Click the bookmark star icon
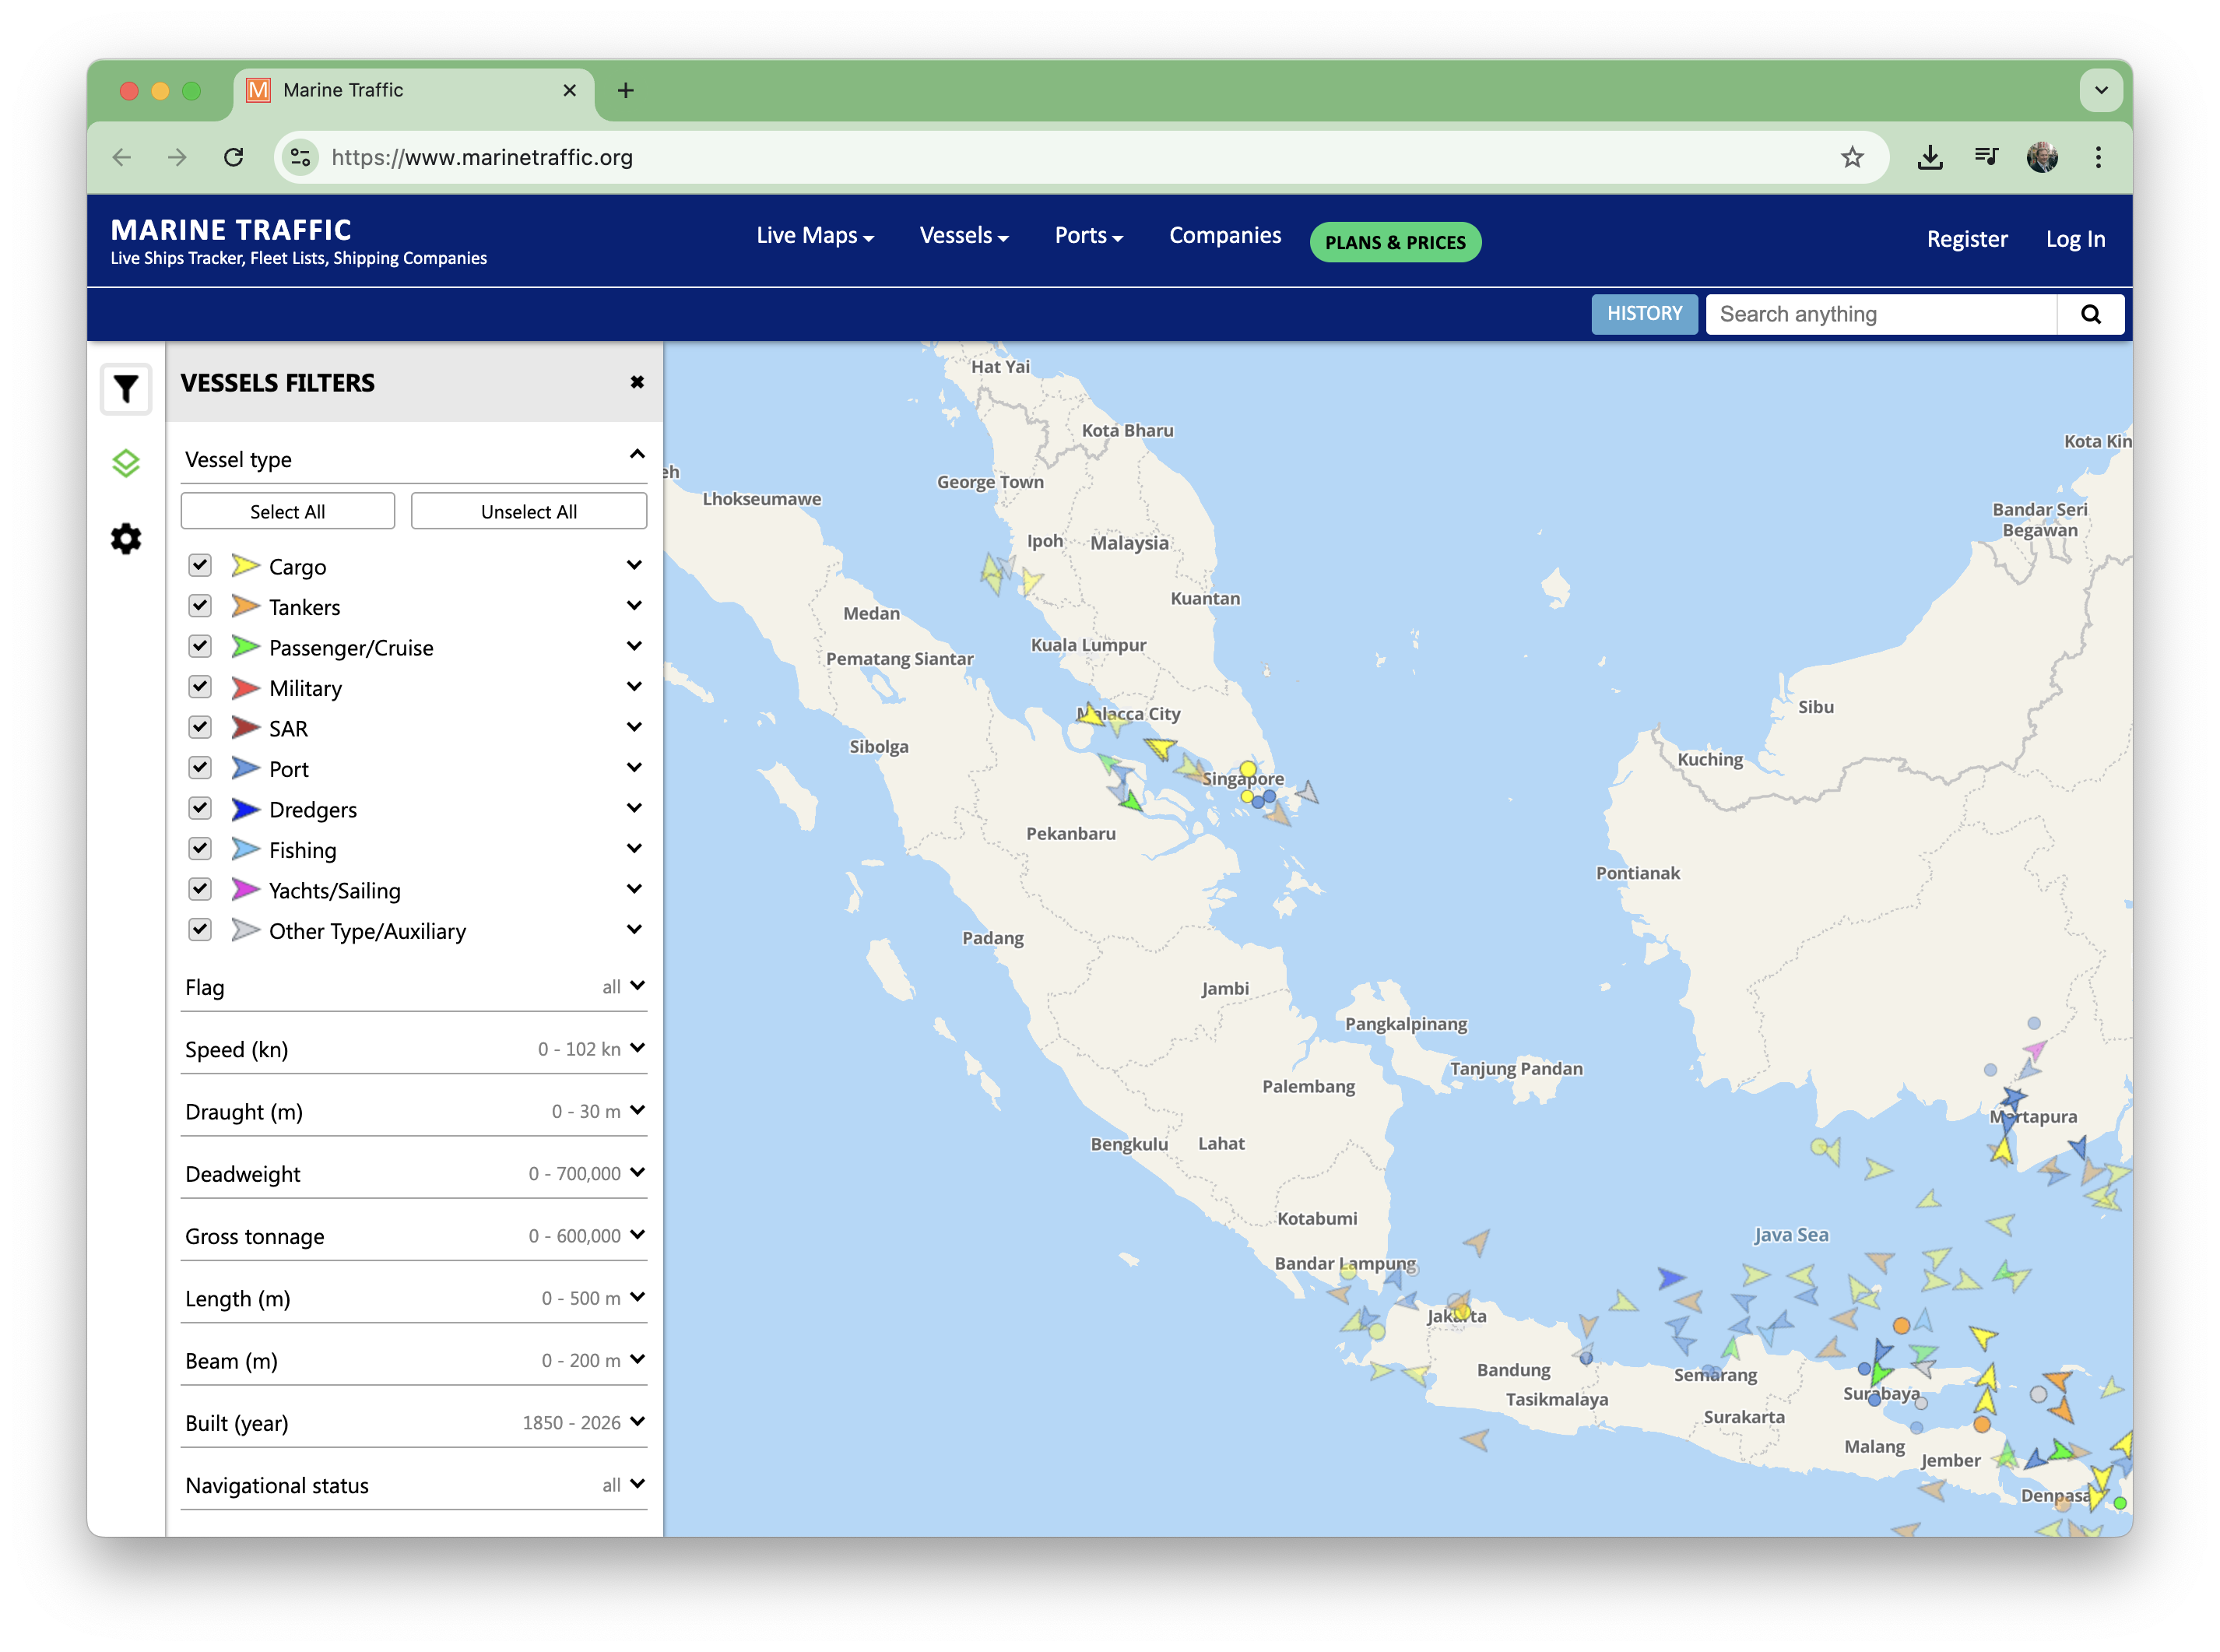The width and height of the screenshot is (2220, 1652). click(x=1853, y=157)
